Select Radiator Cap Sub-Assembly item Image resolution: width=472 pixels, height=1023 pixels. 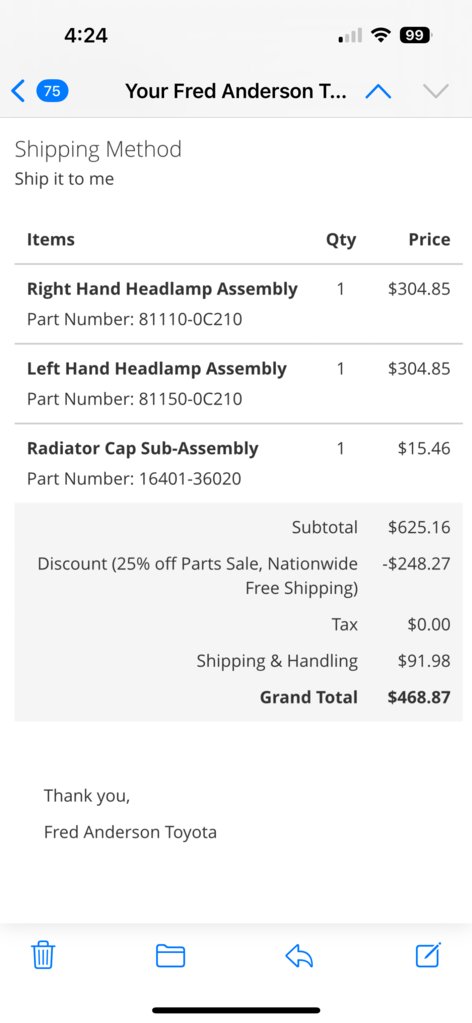[x=142, y=448]
